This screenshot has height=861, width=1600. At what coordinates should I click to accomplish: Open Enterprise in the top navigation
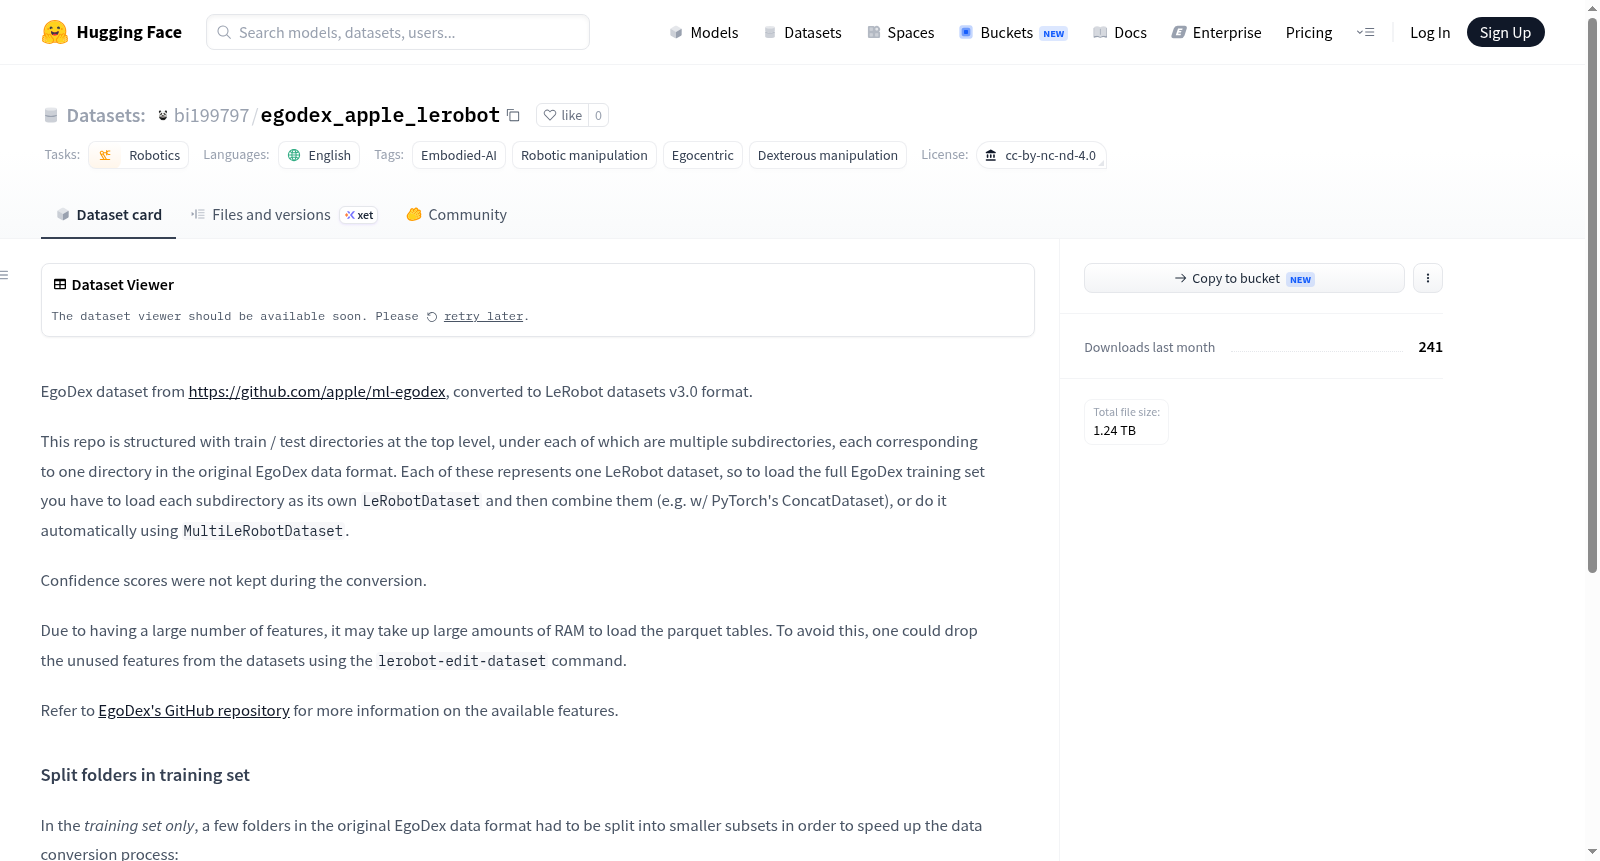pos(1216,32)
